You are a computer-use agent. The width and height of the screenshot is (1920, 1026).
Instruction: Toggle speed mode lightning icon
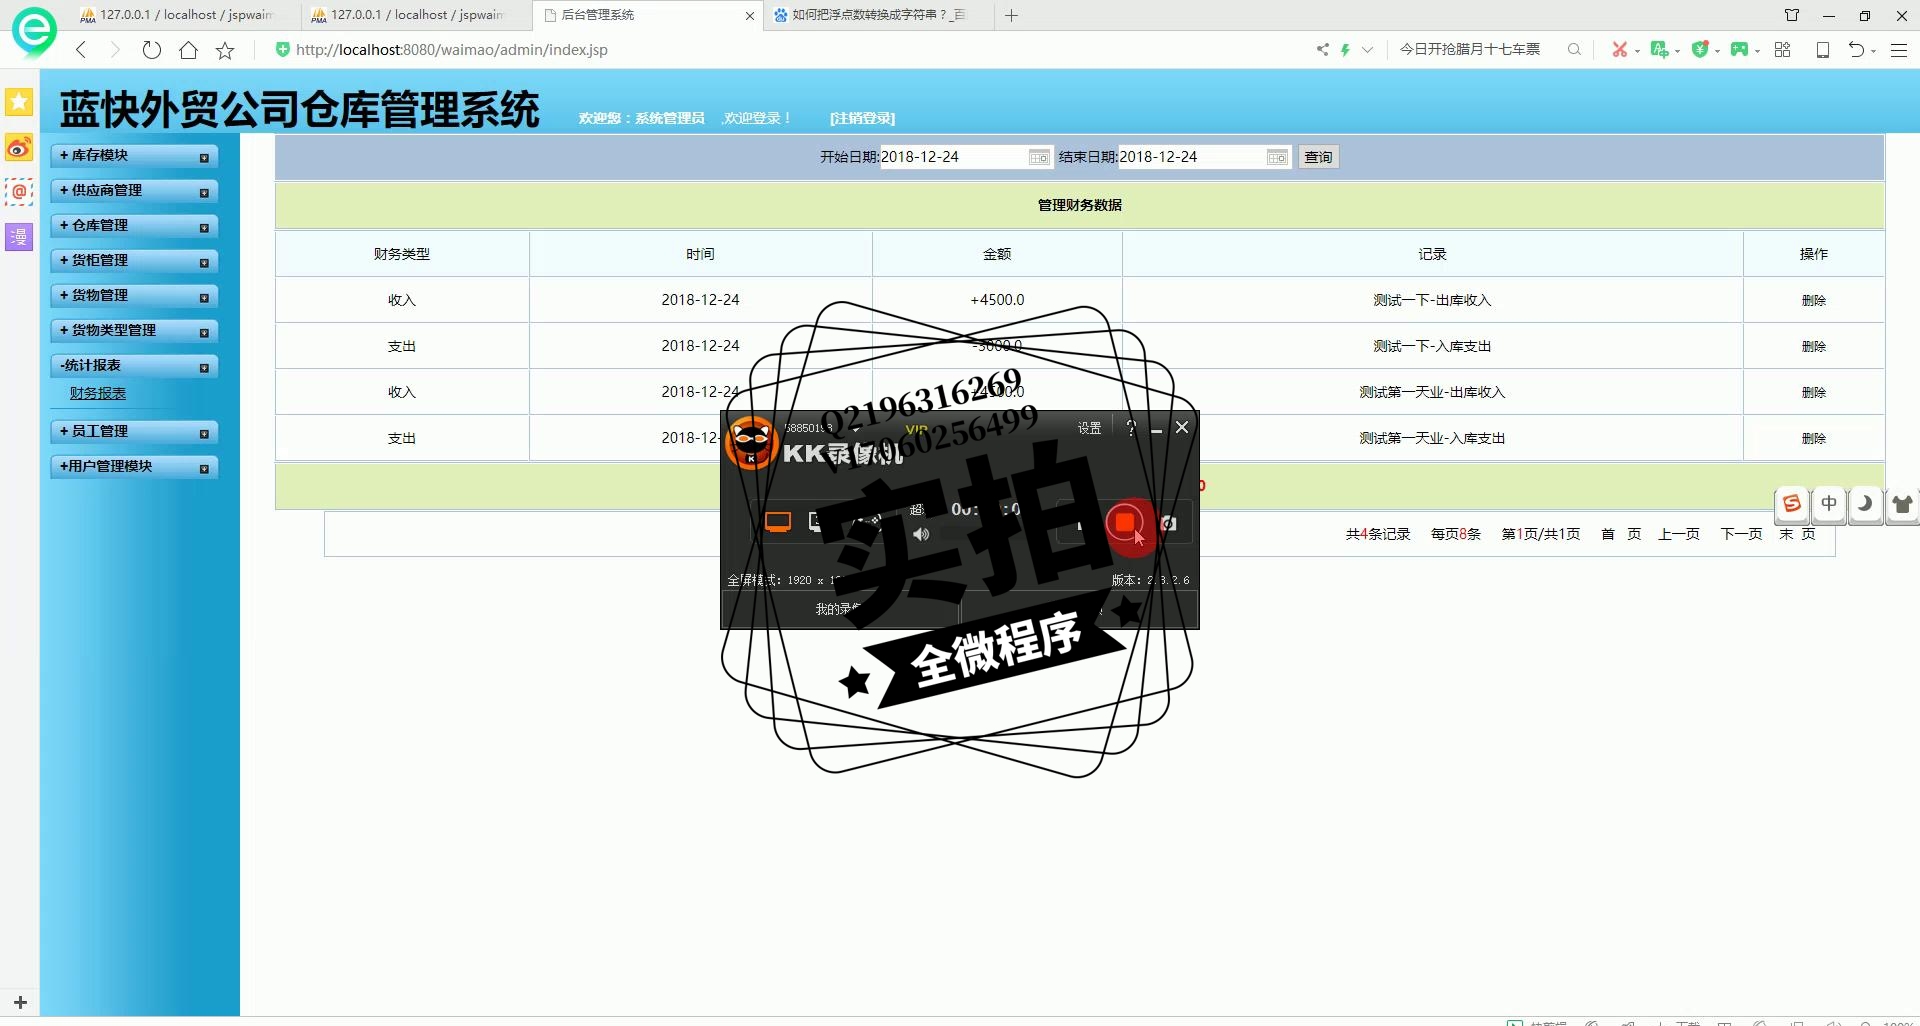[x=1345, y=49]
